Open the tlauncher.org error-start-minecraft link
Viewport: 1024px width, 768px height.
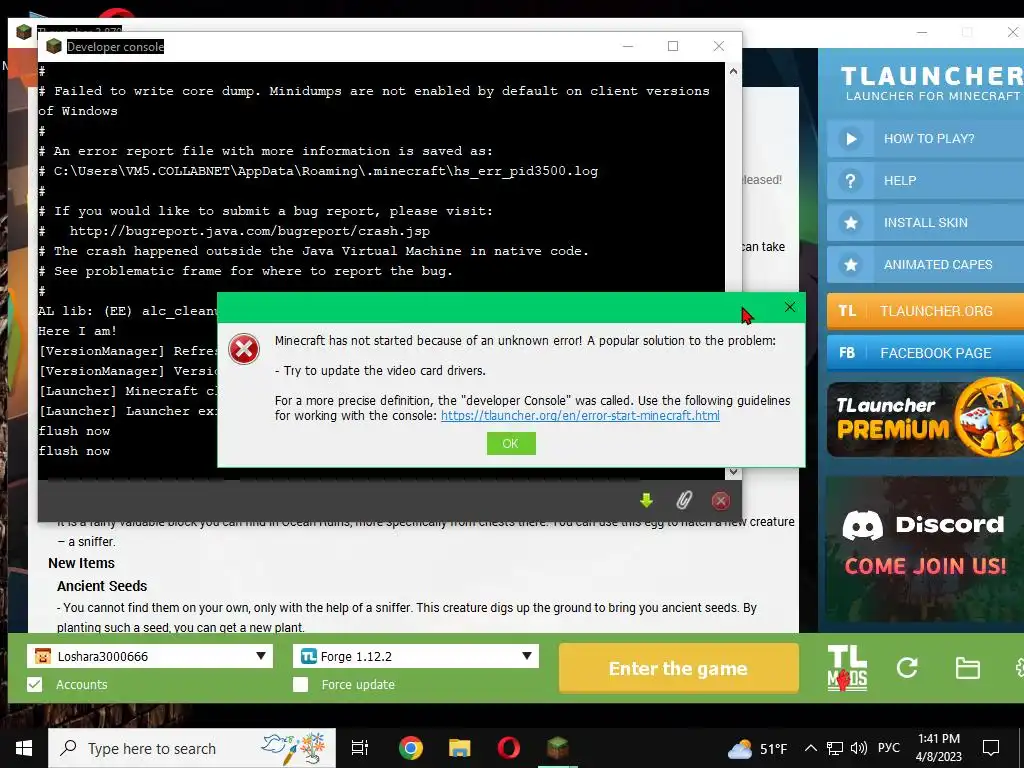pos(580,416)
